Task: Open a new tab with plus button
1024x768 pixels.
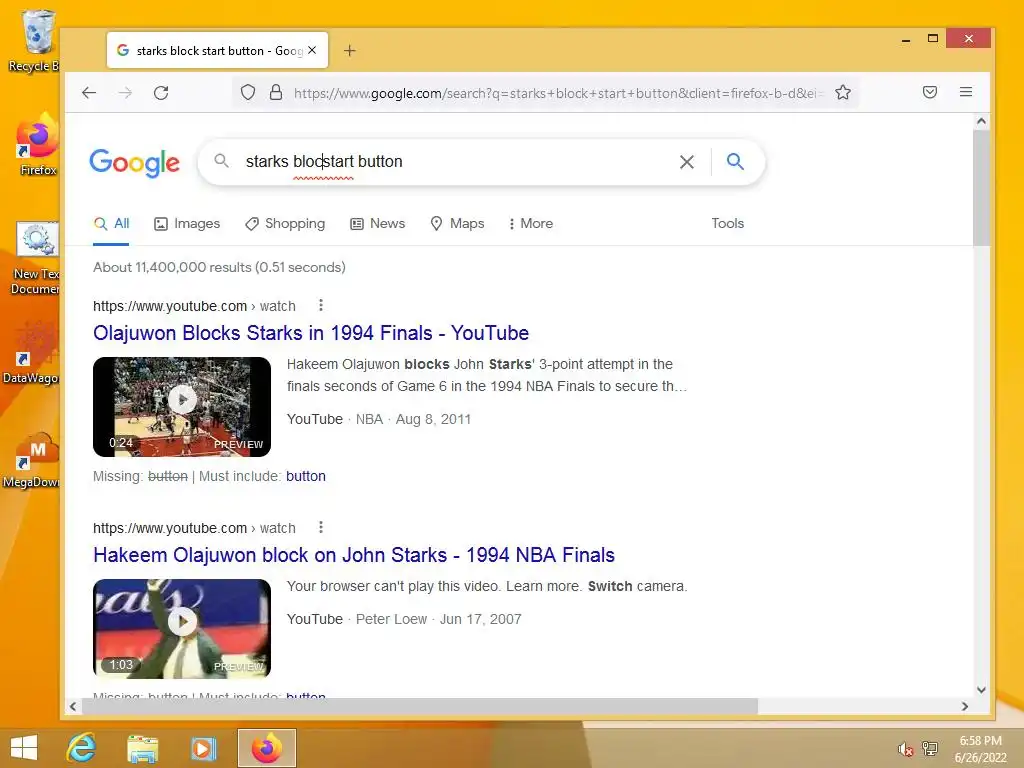Action: click(x=350, y=50)
